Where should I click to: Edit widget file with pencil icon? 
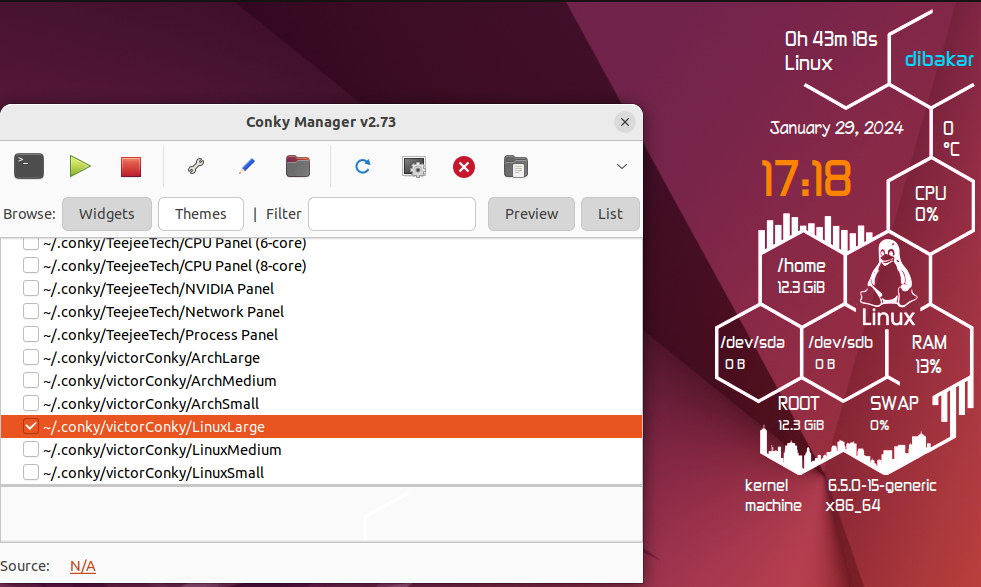[247, 166]
